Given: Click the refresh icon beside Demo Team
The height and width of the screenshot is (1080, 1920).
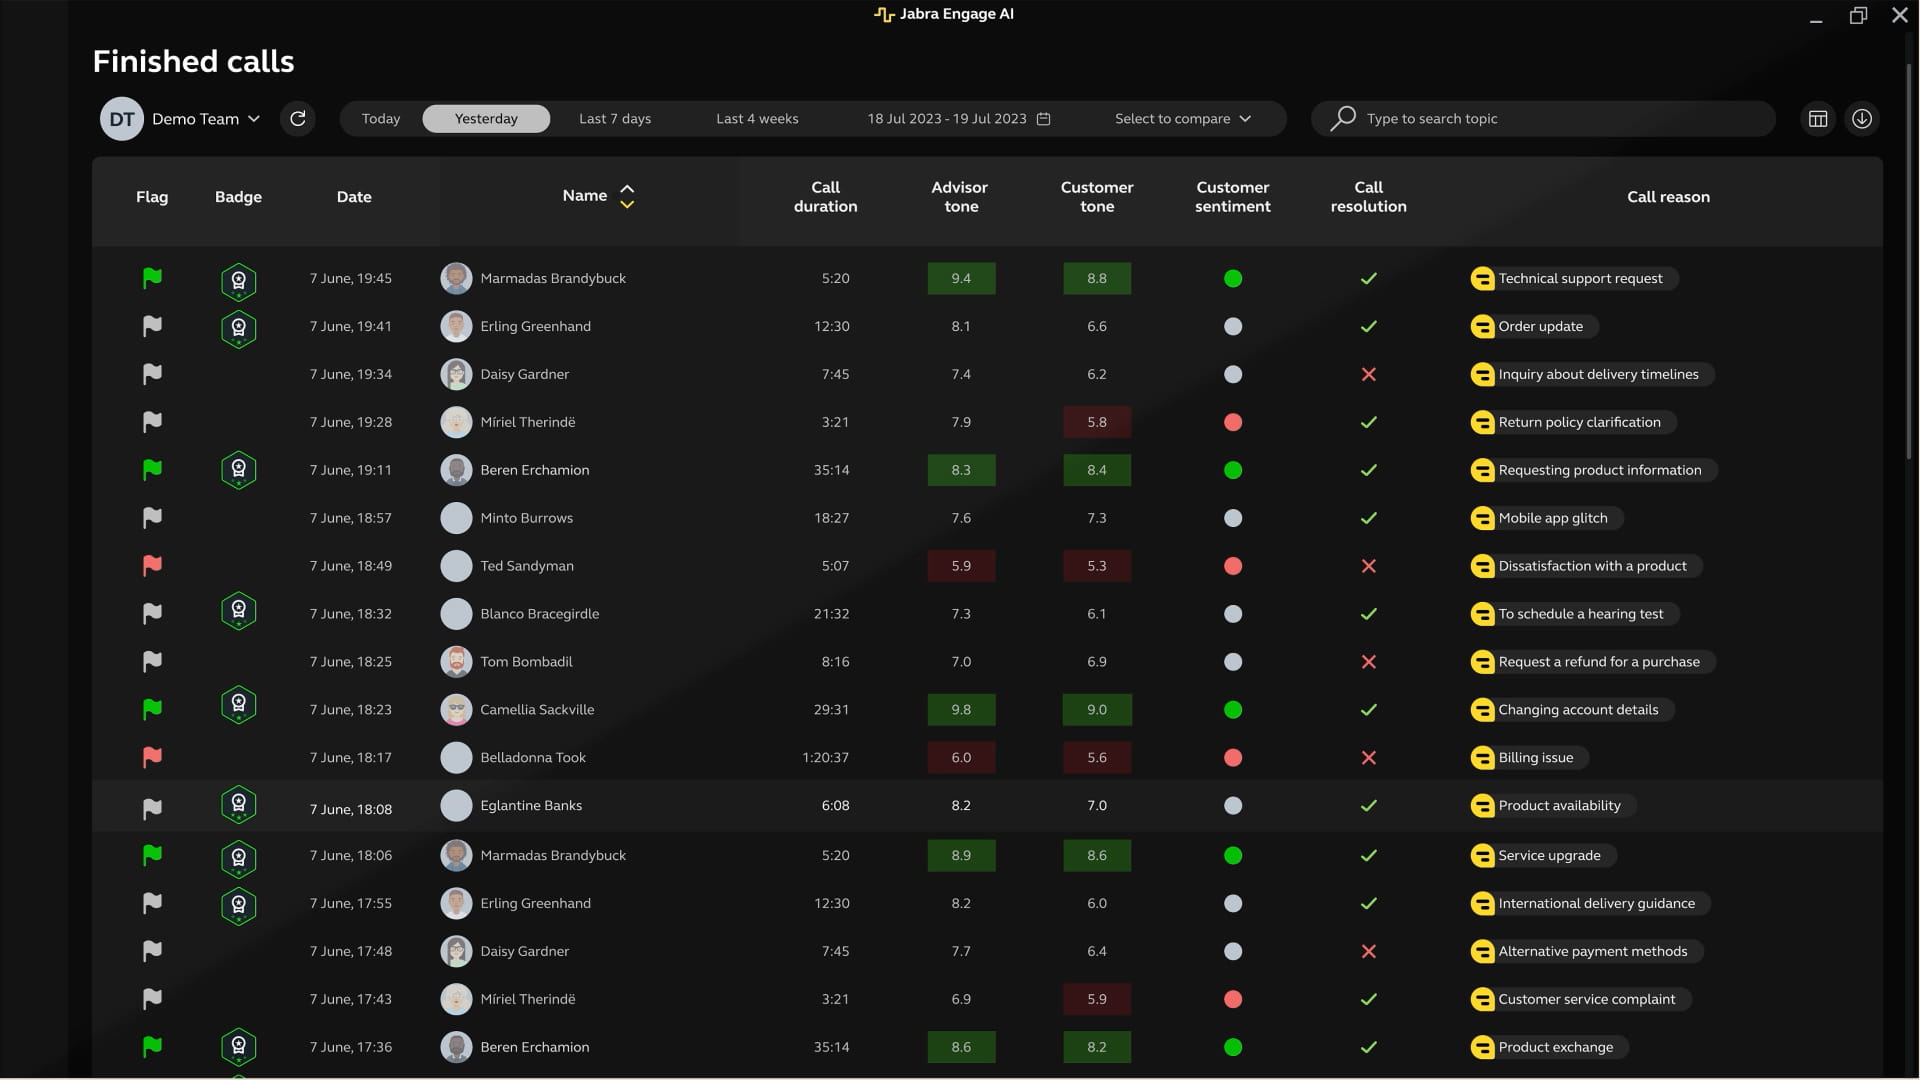Looking at the screenshot, I should pos(298,119).
